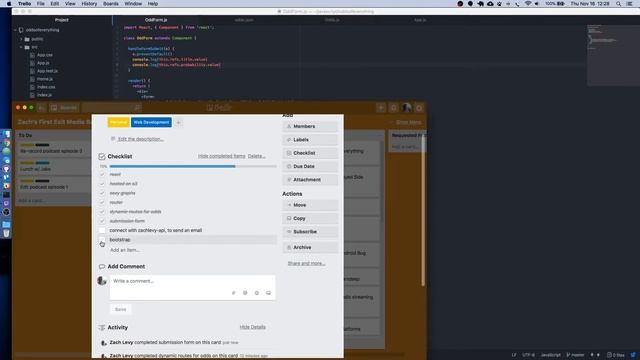Click the Trello back arrow button
640x360 pixels.
[x=42, y=108]
